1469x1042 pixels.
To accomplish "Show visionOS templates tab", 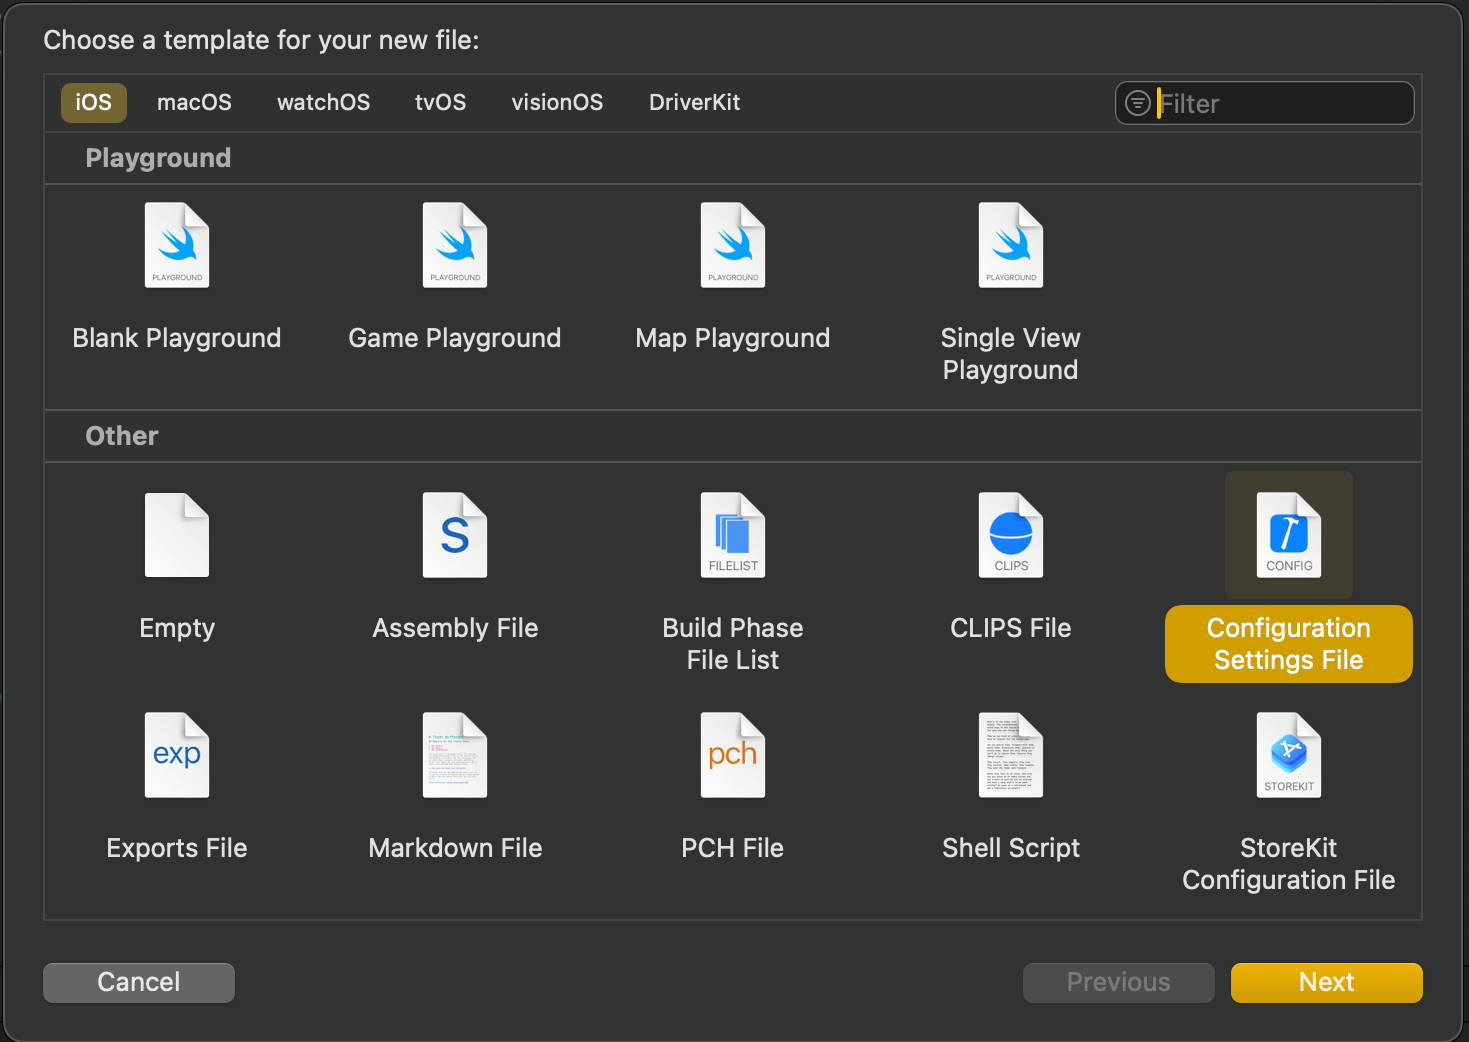I will point(557,103).
